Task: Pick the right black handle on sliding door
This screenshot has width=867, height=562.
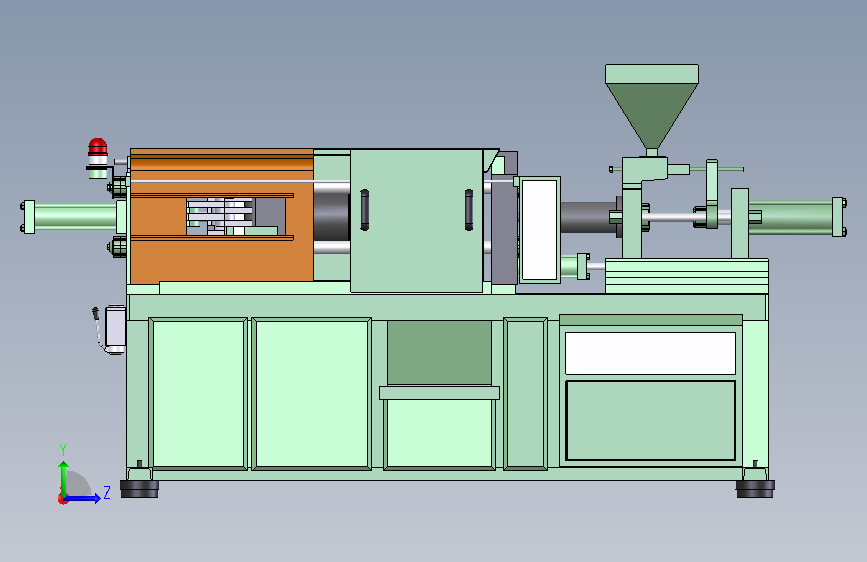Action: point(469,210)
